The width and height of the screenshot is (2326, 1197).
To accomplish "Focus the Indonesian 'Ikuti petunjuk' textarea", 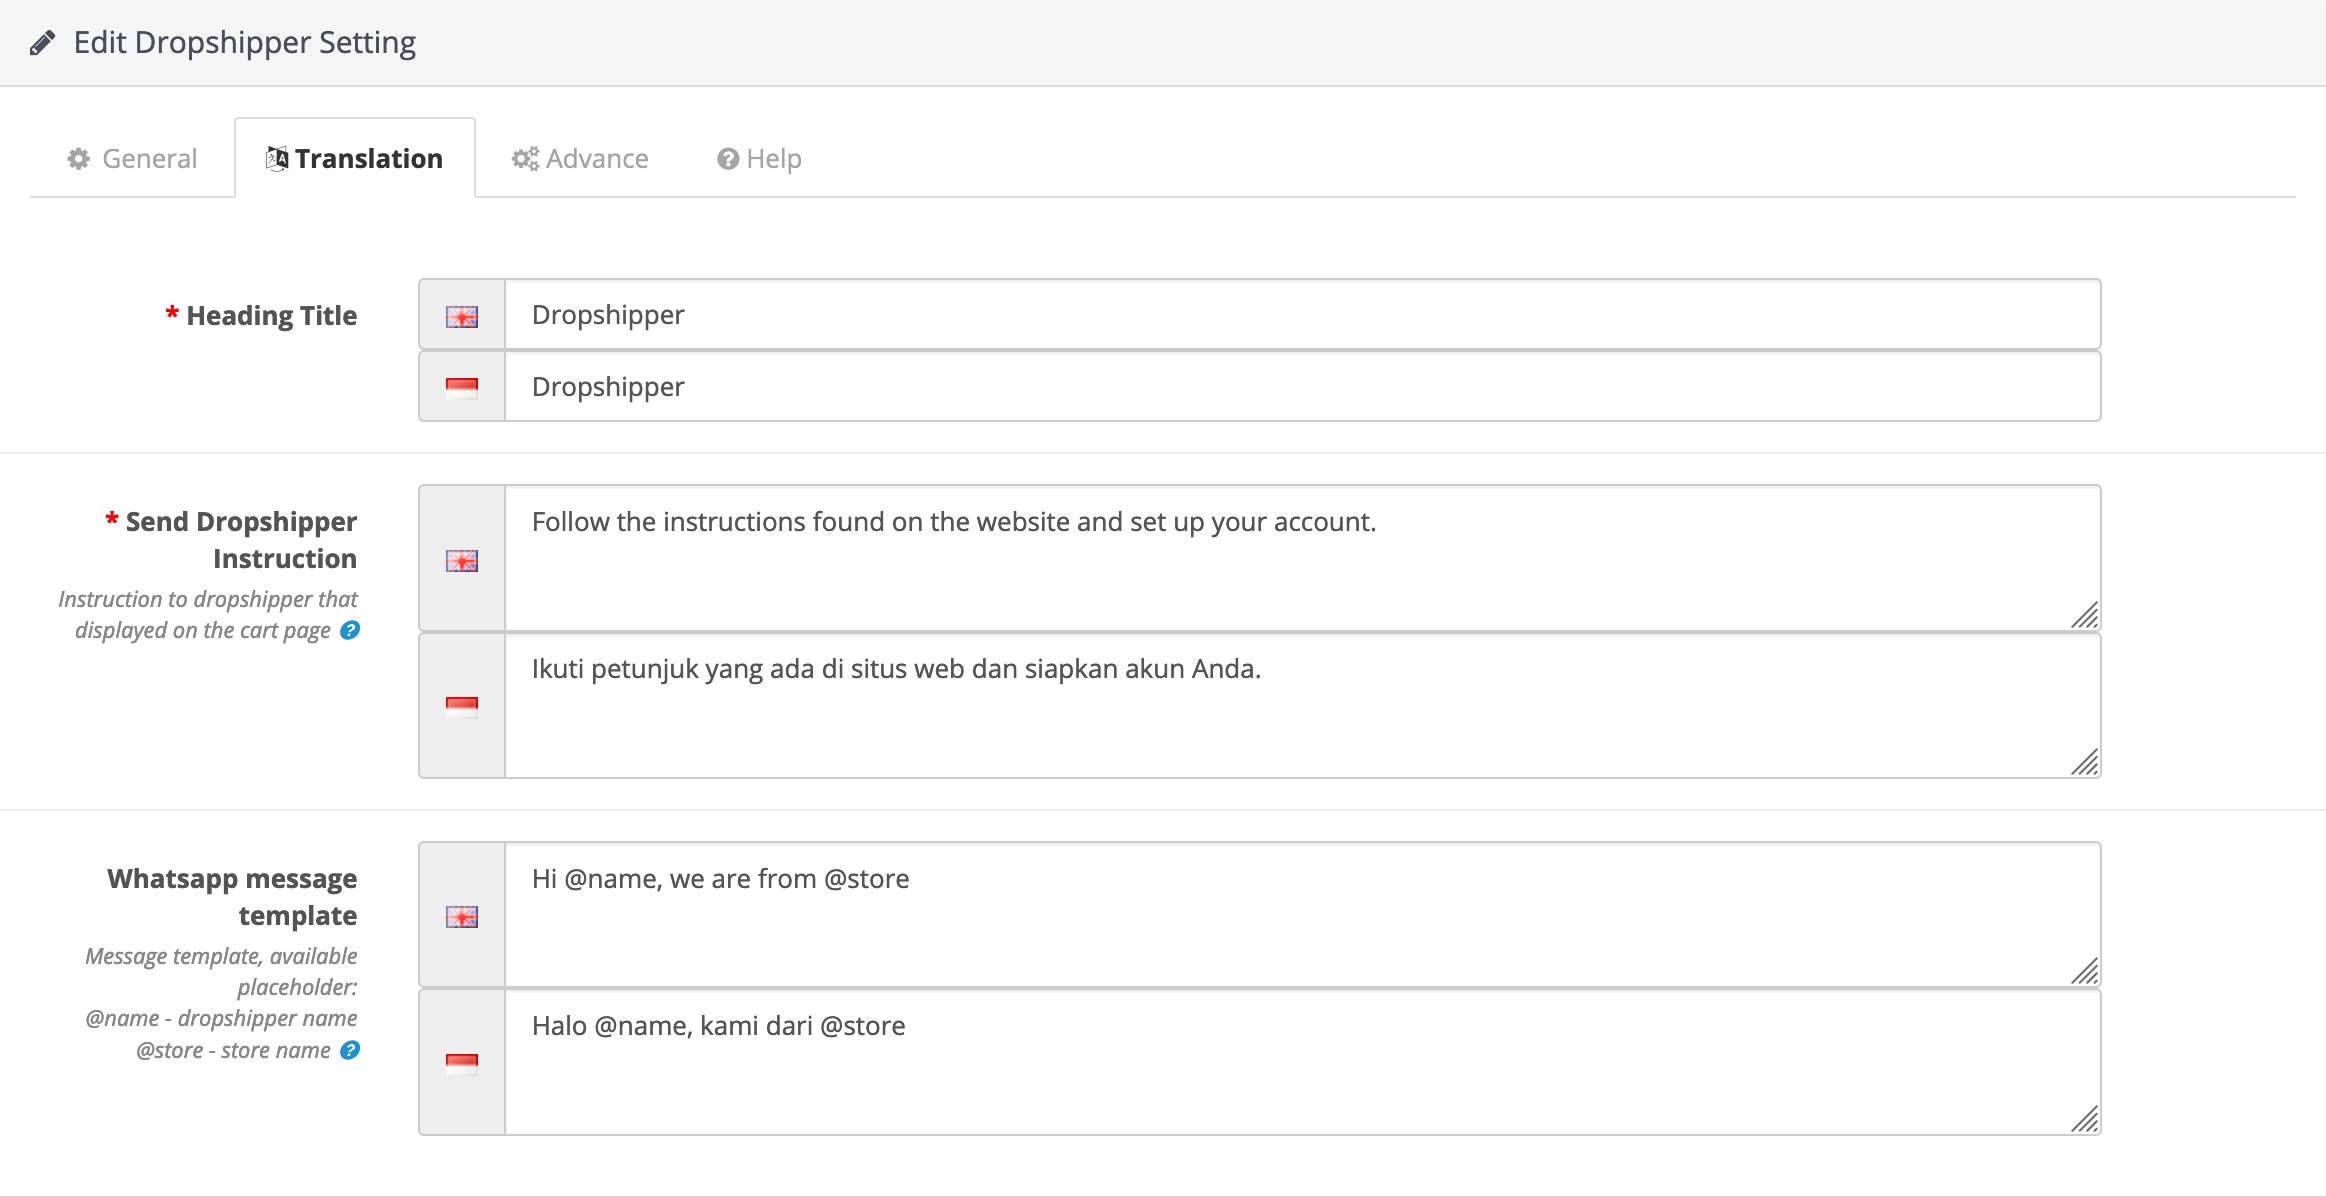I will pos(1300,706).
